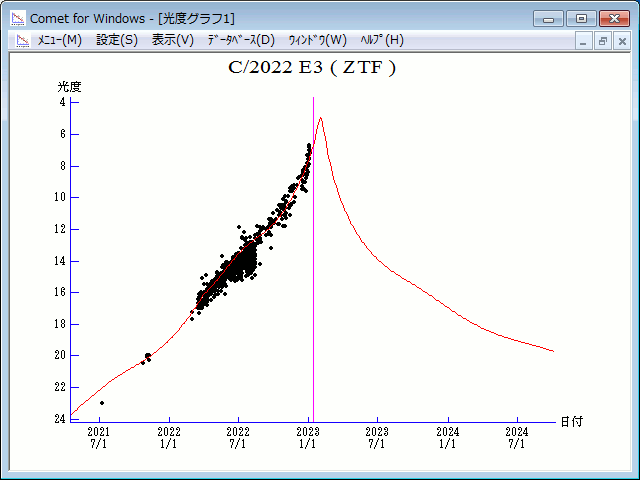Minimize the Comet for Windows main window
640x480 pixels.
coord(548,18)
